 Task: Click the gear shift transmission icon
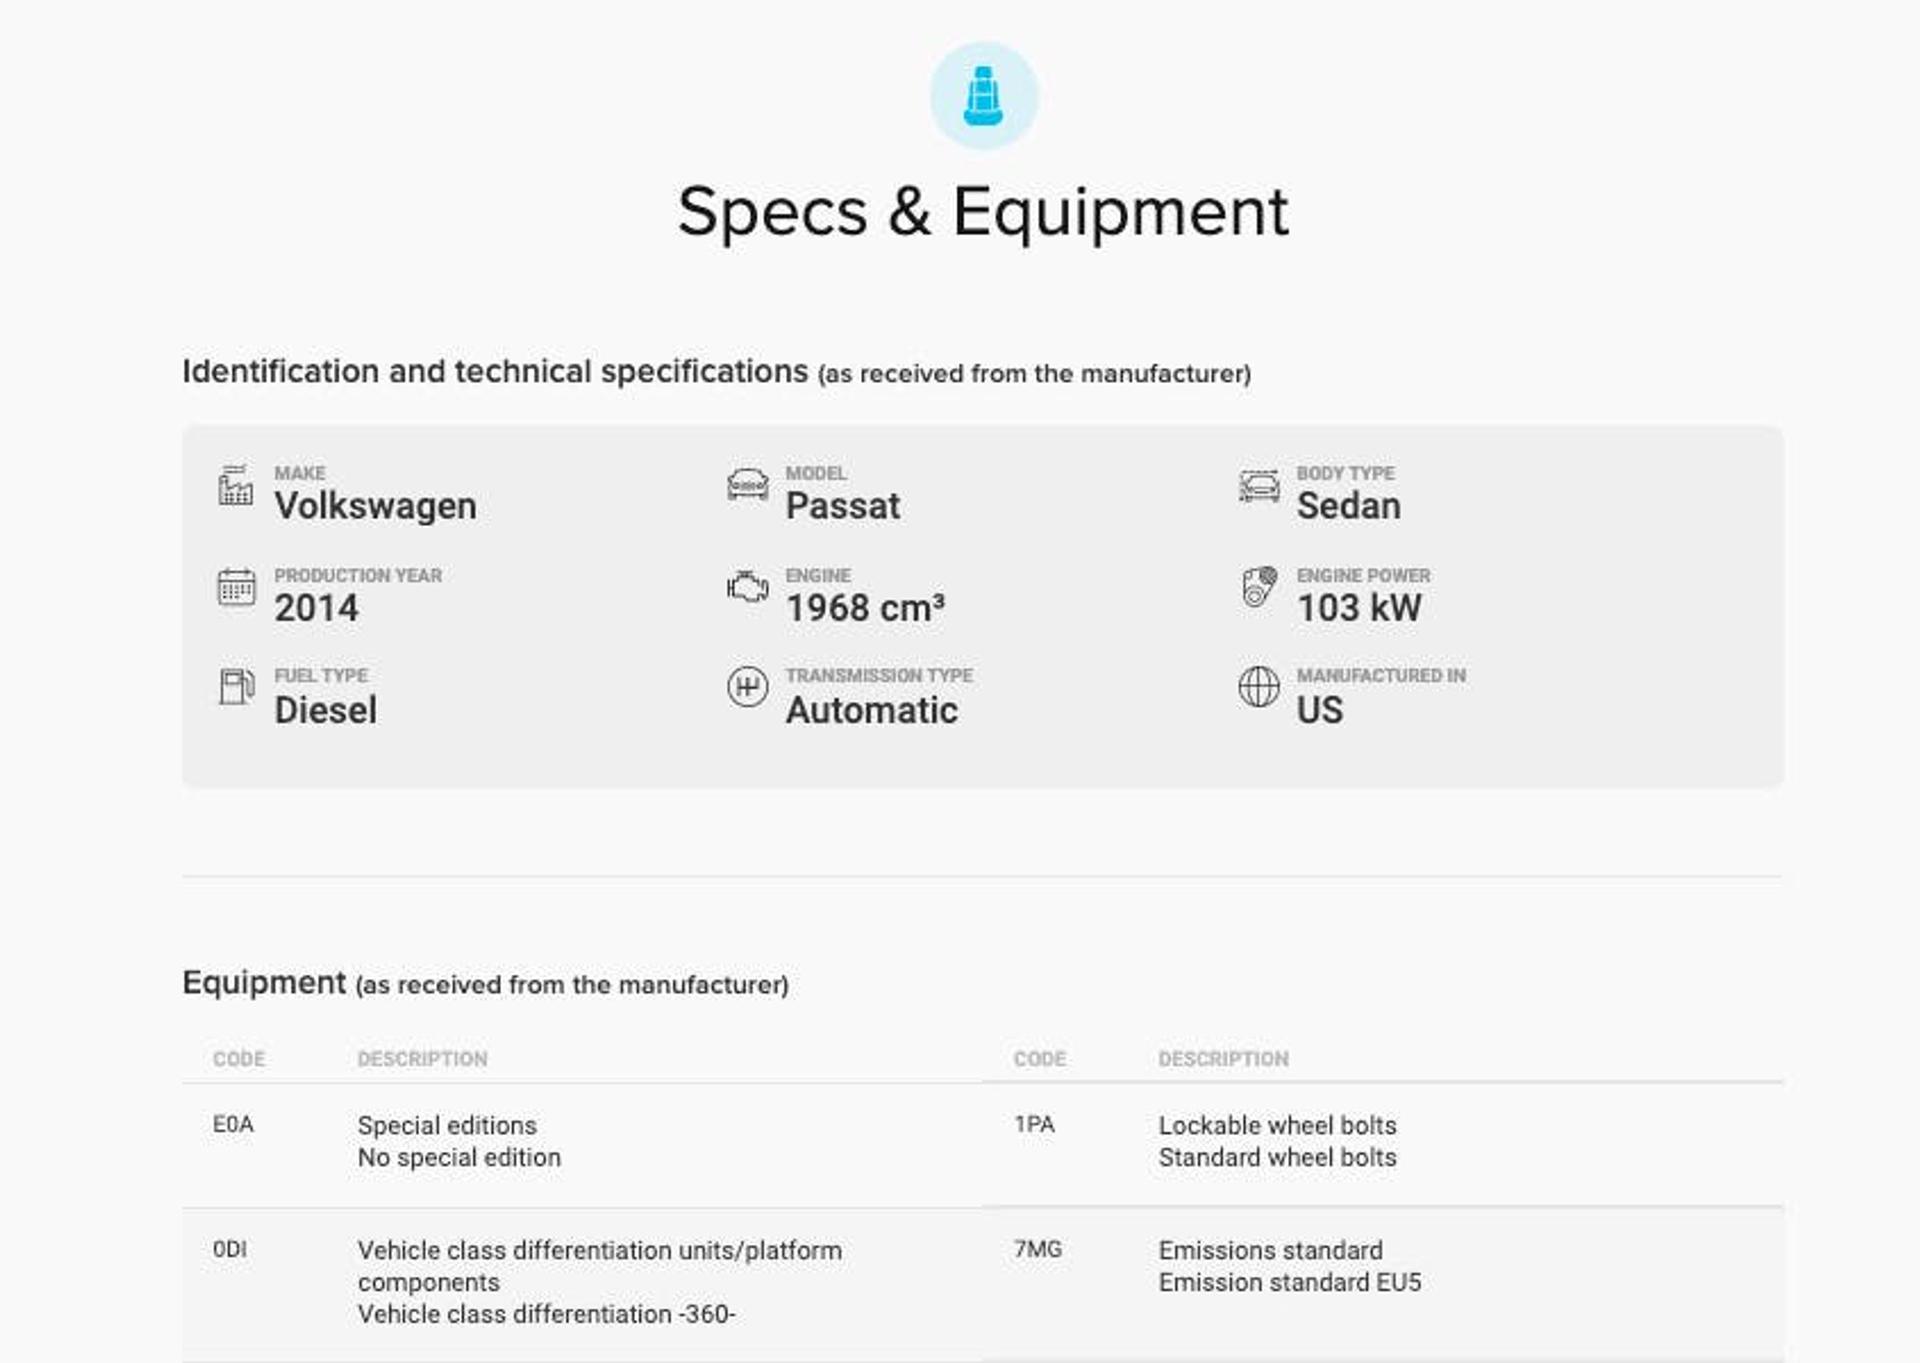747,687
